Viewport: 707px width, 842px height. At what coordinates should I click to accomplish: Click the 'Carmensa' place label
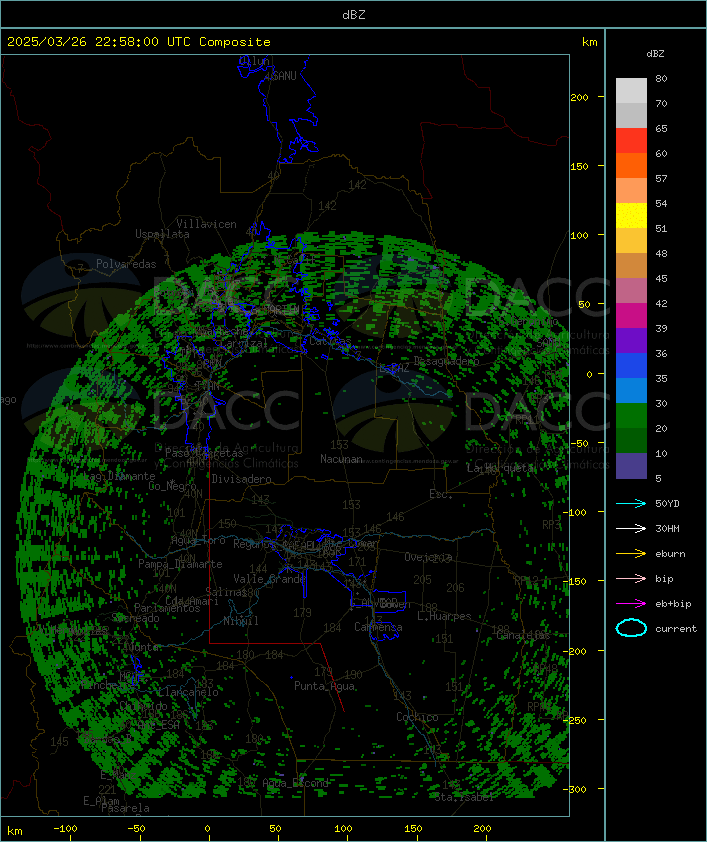pyautogui.click(x=378, y=627)
